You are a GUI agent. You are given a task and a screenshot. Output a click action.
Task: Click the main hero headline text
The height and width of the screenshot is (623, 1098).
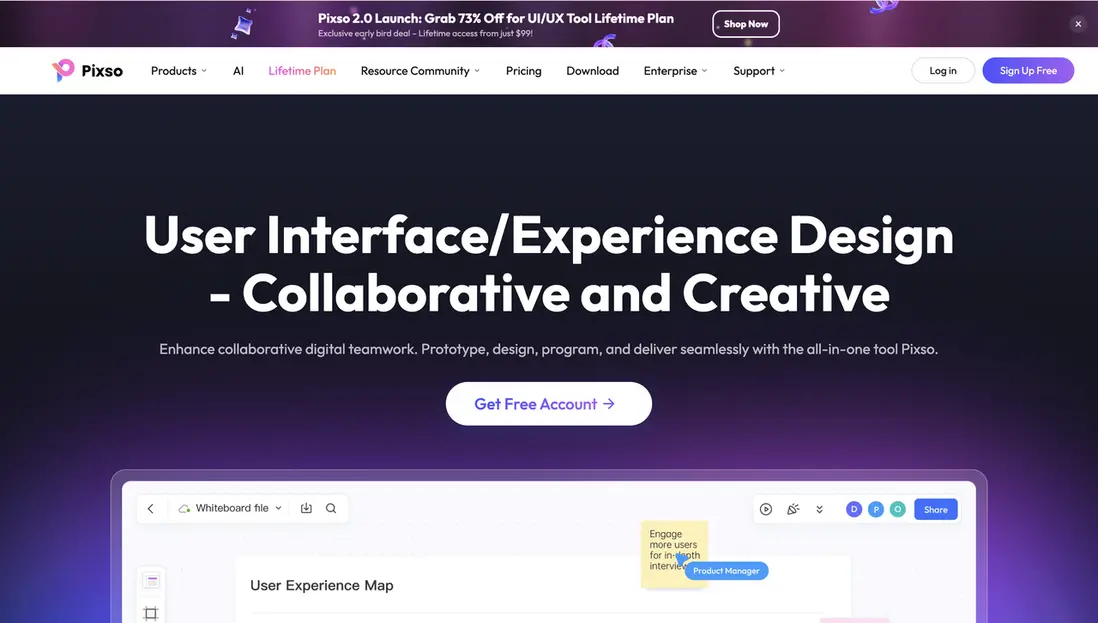tap(549, 264)
